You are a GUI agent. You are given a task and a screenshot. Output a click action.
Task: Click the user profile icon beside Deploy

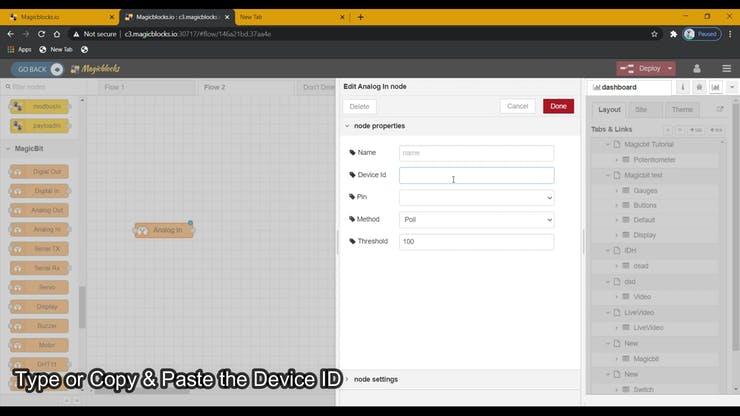click(698, 68)
